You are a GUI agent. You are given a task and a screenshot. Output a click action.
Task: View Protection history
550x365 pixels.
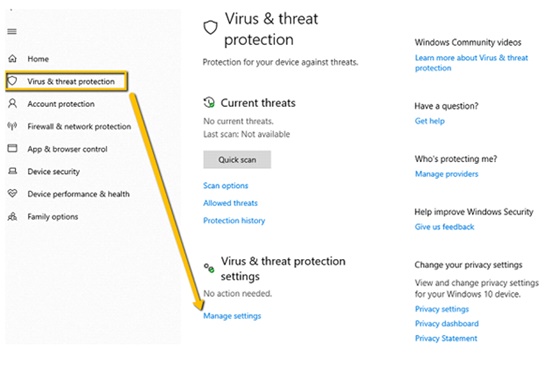tap(234, 221)
